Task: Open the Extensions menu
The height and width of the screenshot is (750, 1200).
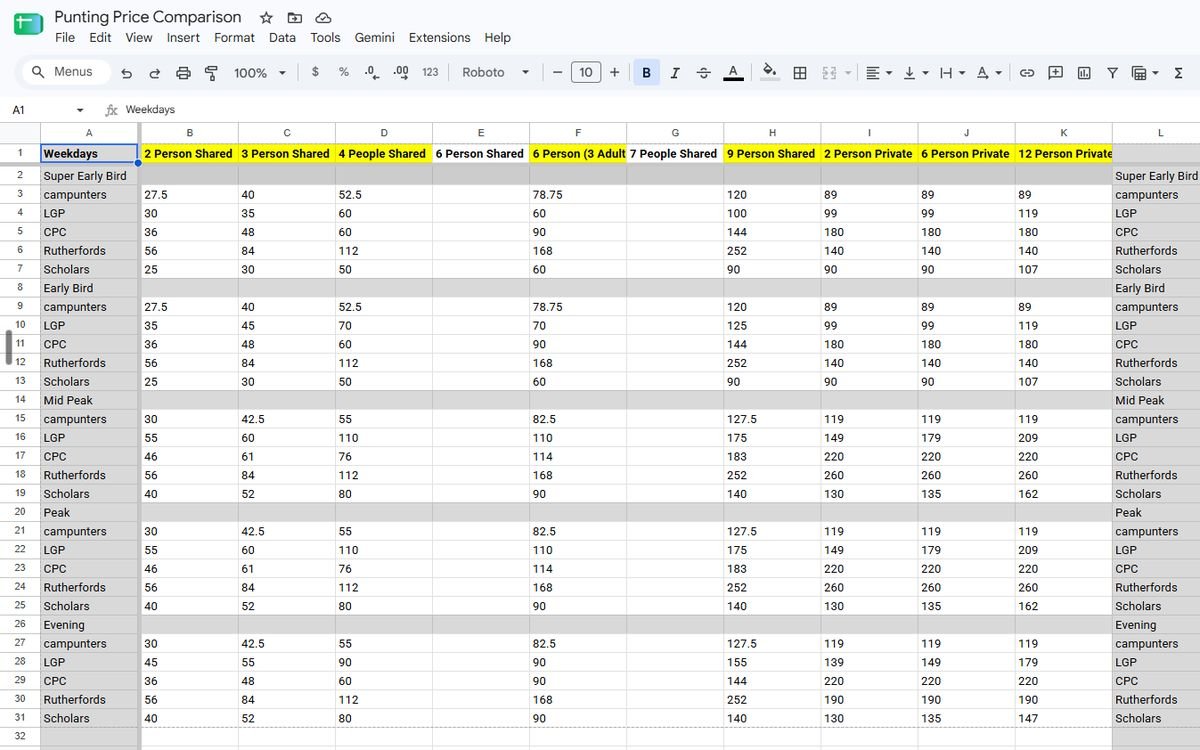Action: tap(439, 38)
